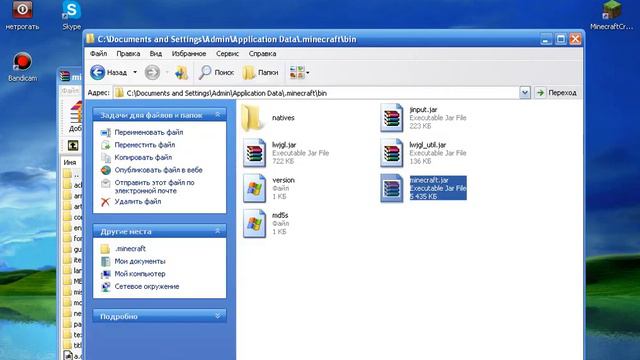Click Отправить этот файл по электронной почте
Image resolution: width=640 pixels, height=360 pixels.
(154, 187)
